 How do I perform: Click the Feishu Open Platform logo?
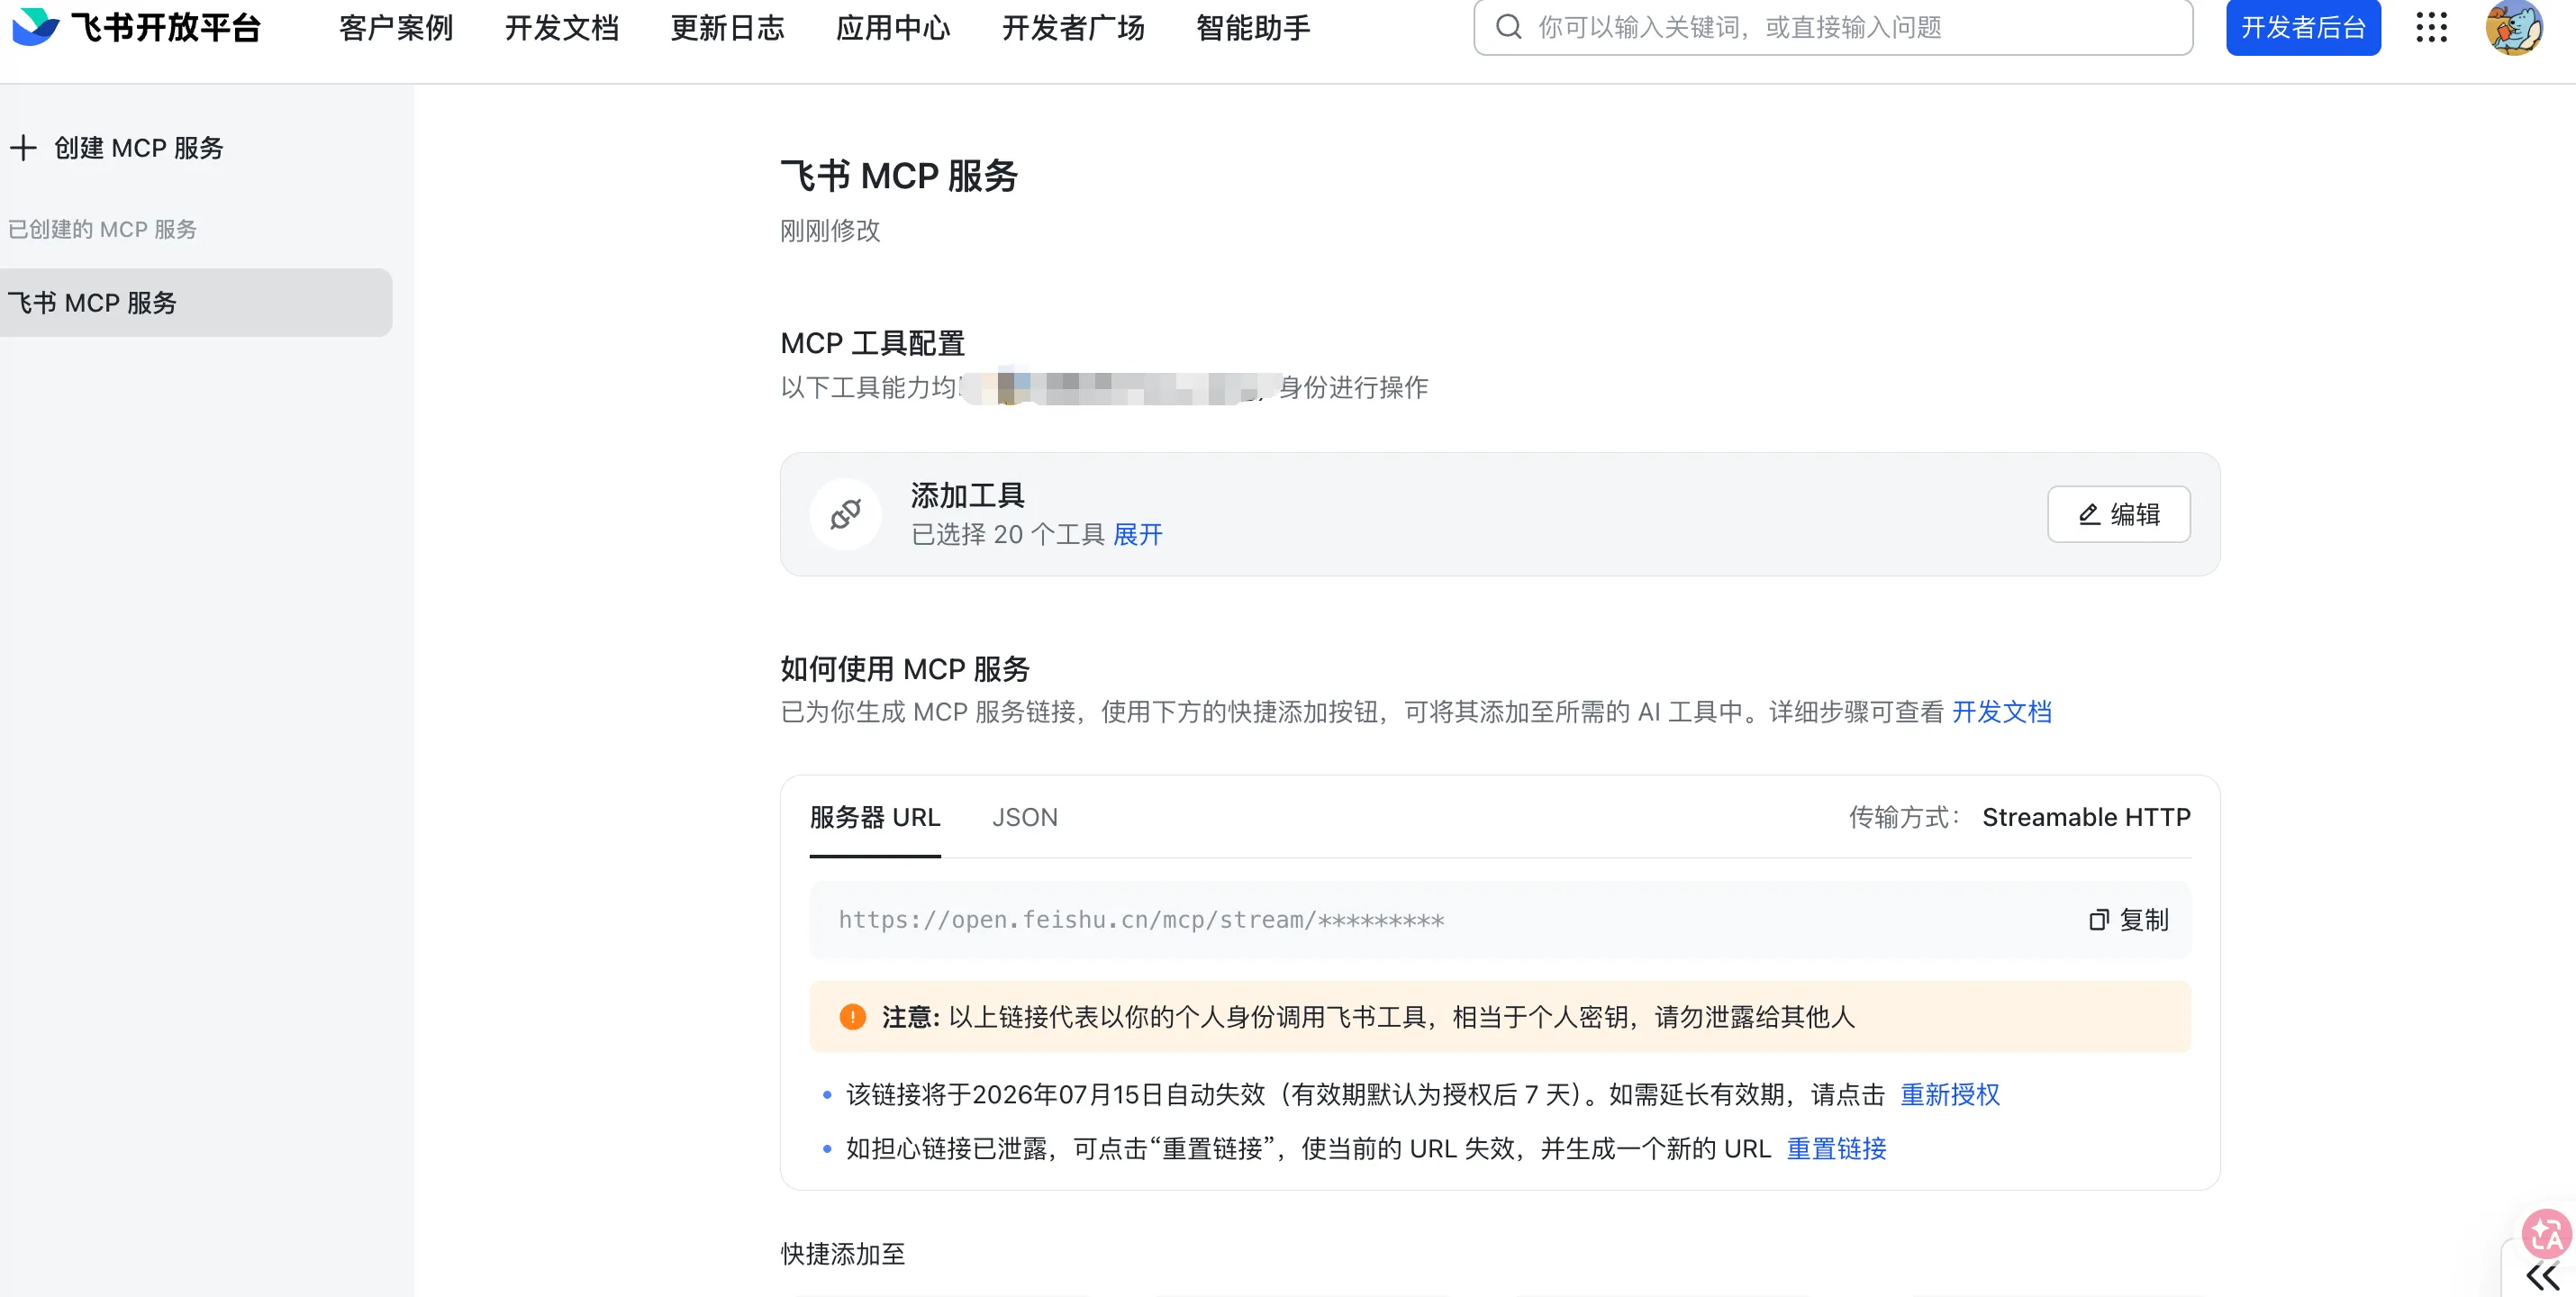[x=137, y=27]
